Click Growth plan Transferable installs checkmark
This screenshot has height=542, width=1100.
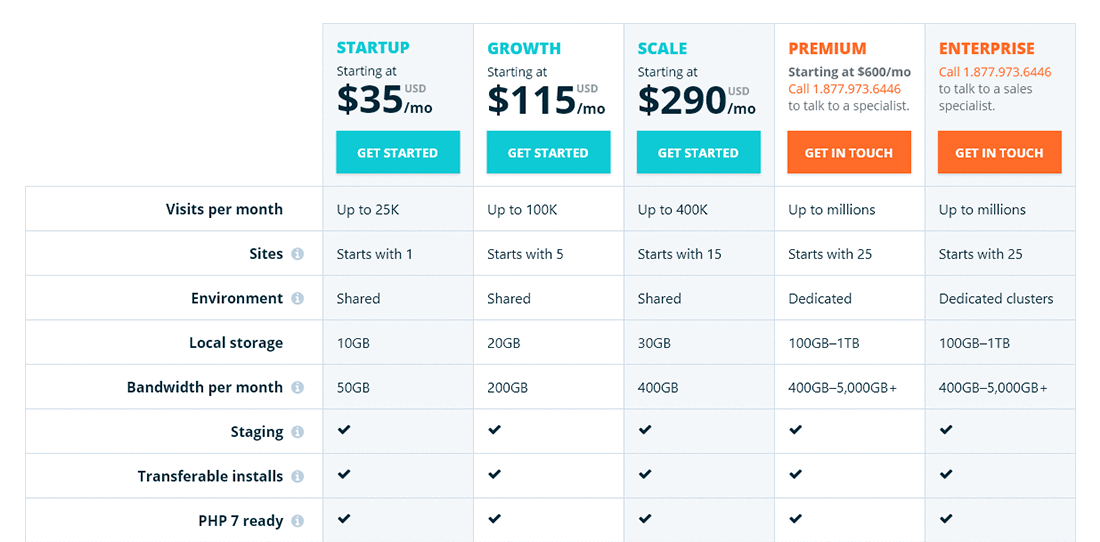tap(495, 474)
